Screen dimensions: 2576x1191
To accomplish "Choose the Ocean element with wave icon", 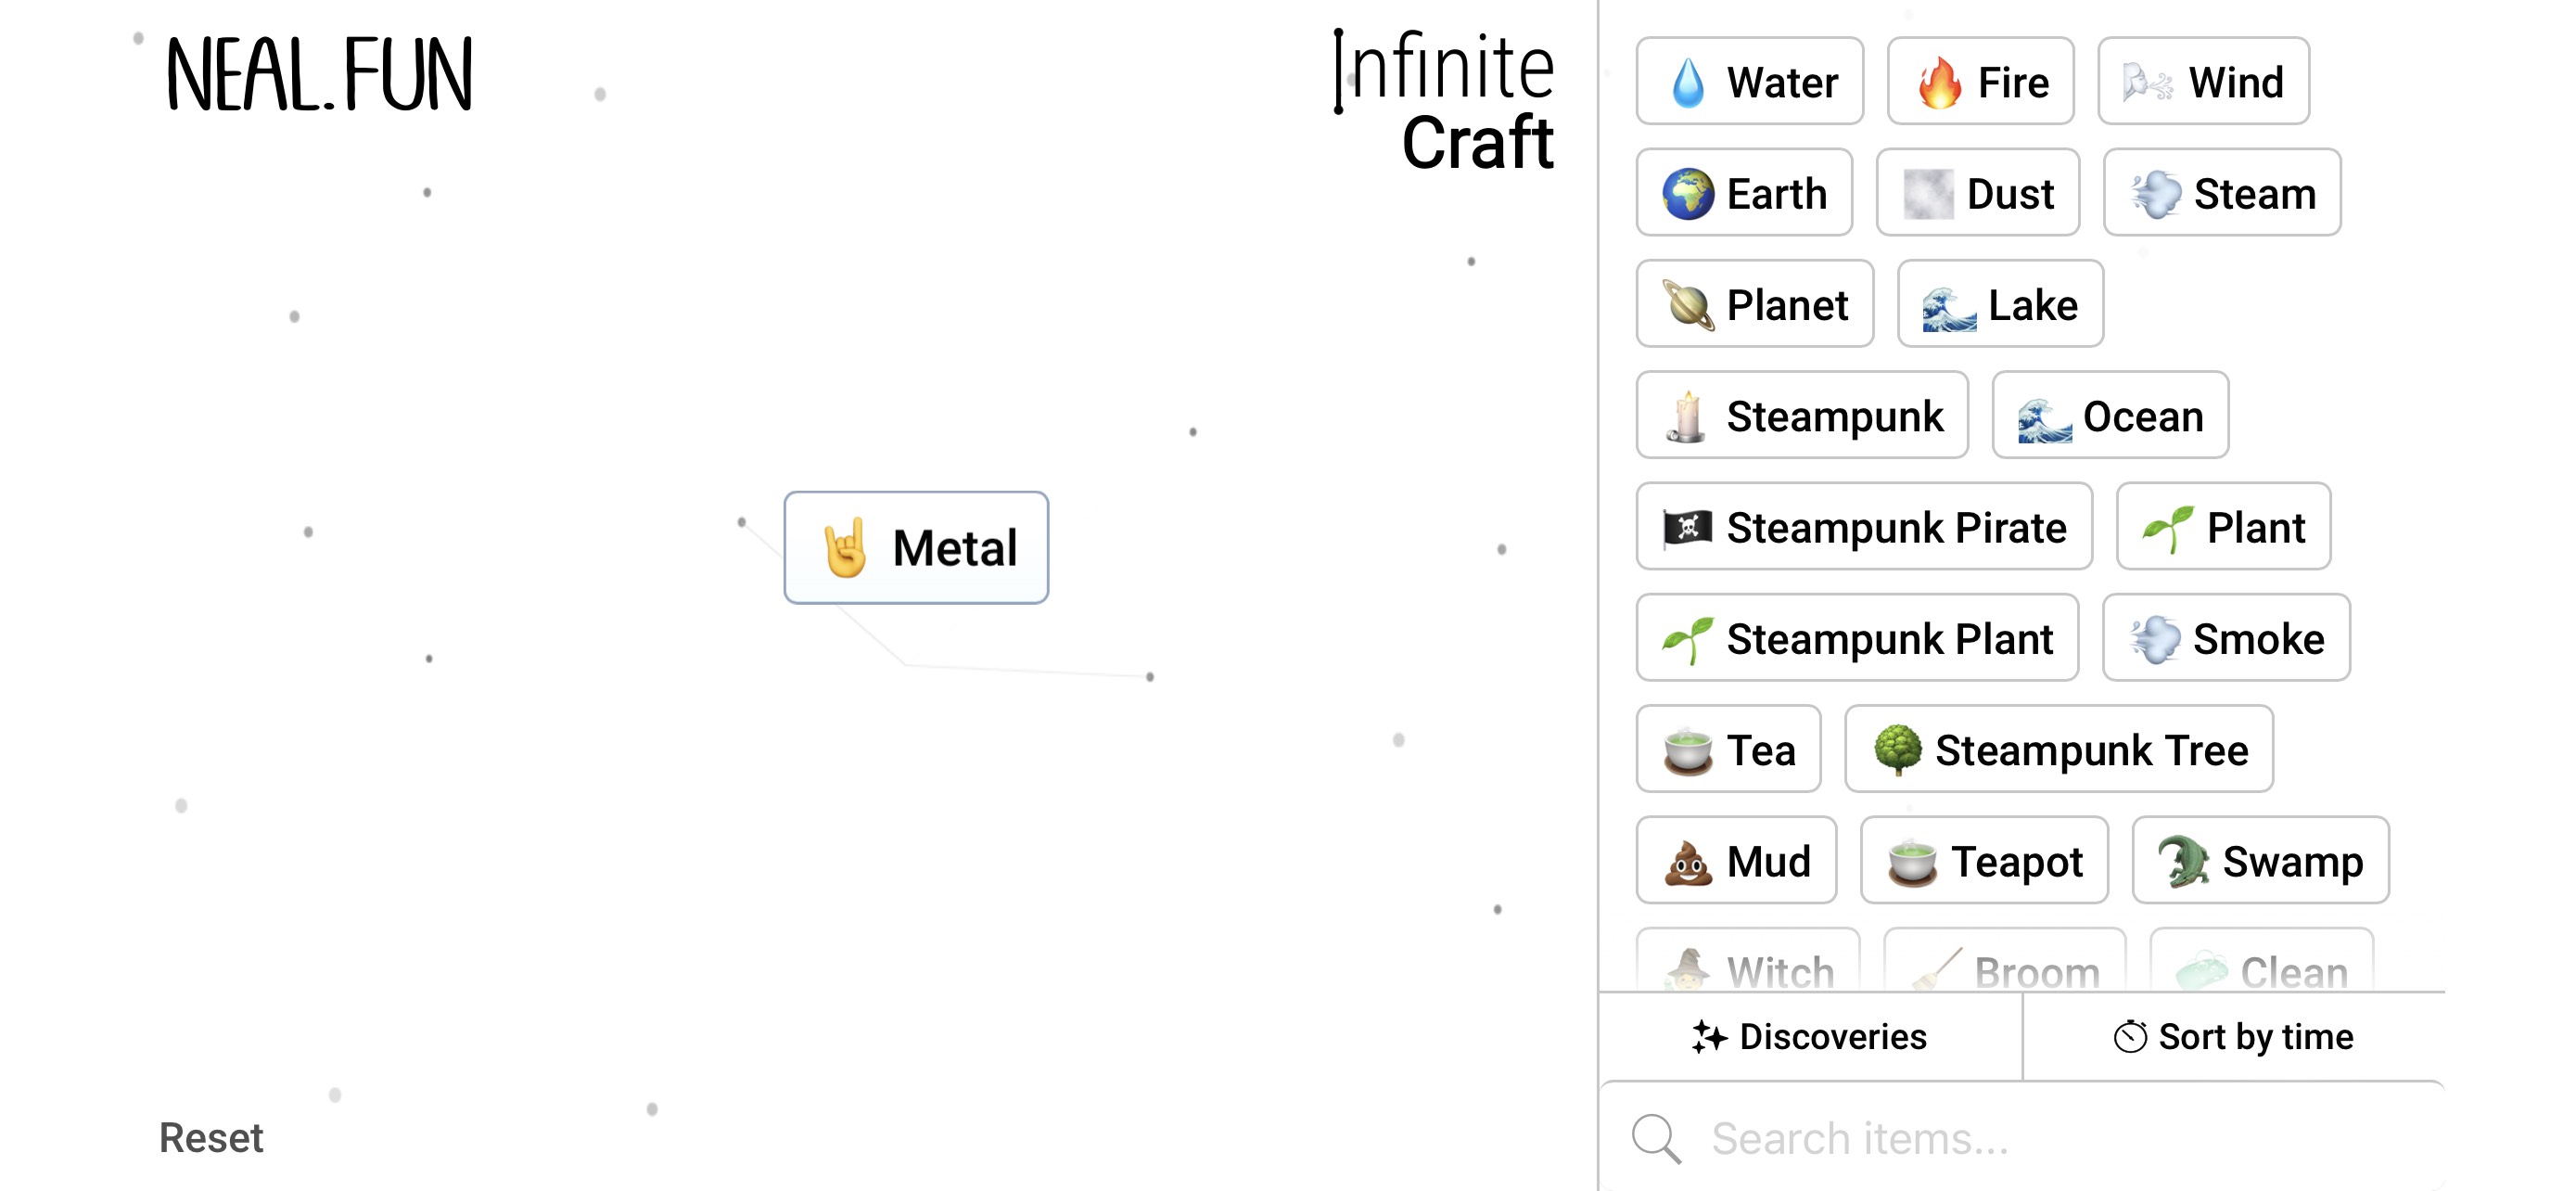I will (x=2110, y=416).
